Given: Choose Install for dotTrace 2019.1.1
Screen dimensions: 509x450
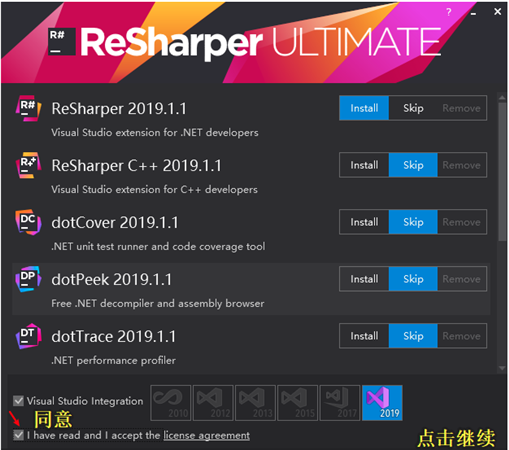Looking at the screenshot, I should point(364,336).
